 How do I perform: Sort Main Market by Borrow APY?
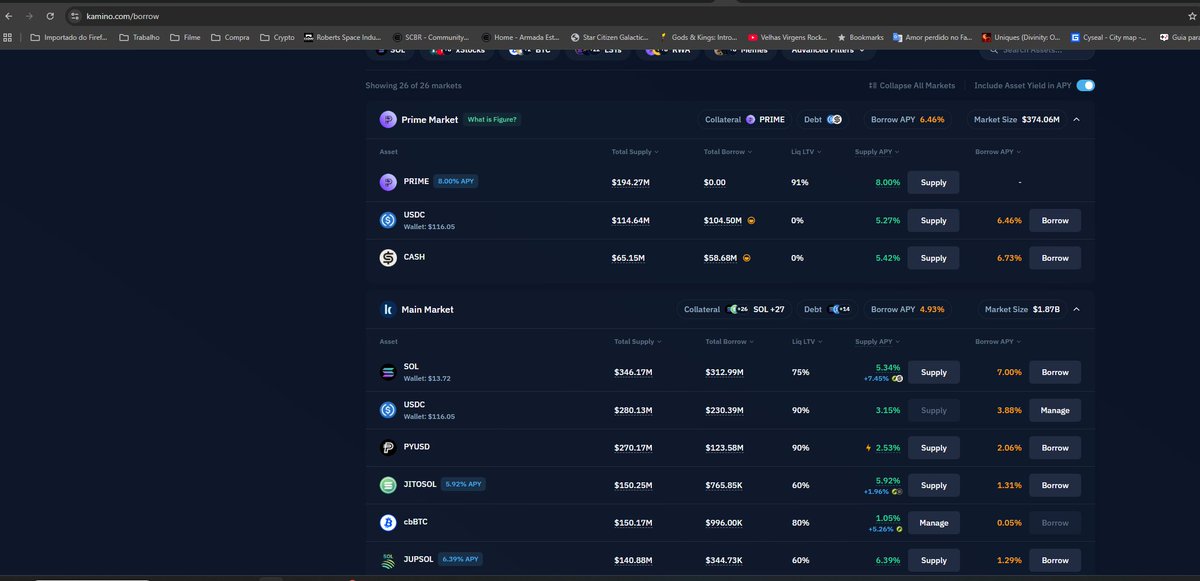(x=997, y=342)
